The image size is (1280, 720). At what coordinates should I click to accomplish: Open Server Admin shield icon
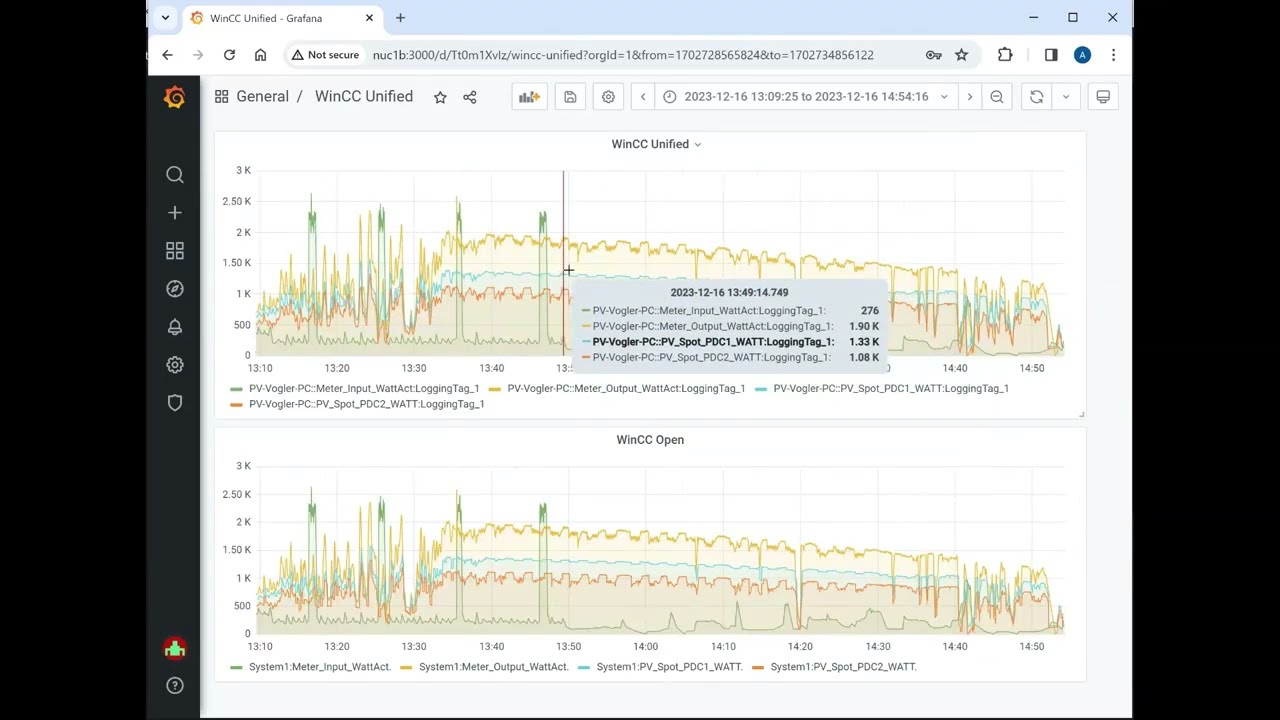(x=175, y=403)
